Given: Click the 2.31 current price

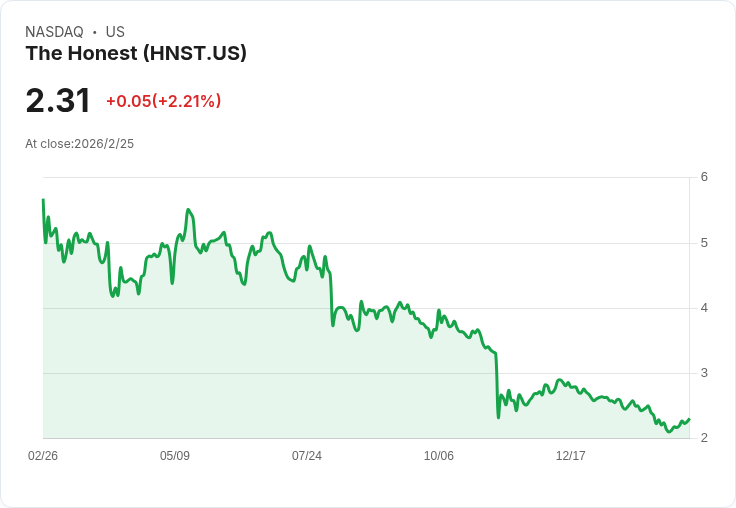Looking at the screenshot, I should pyautogui.click(x=58, y=100).
